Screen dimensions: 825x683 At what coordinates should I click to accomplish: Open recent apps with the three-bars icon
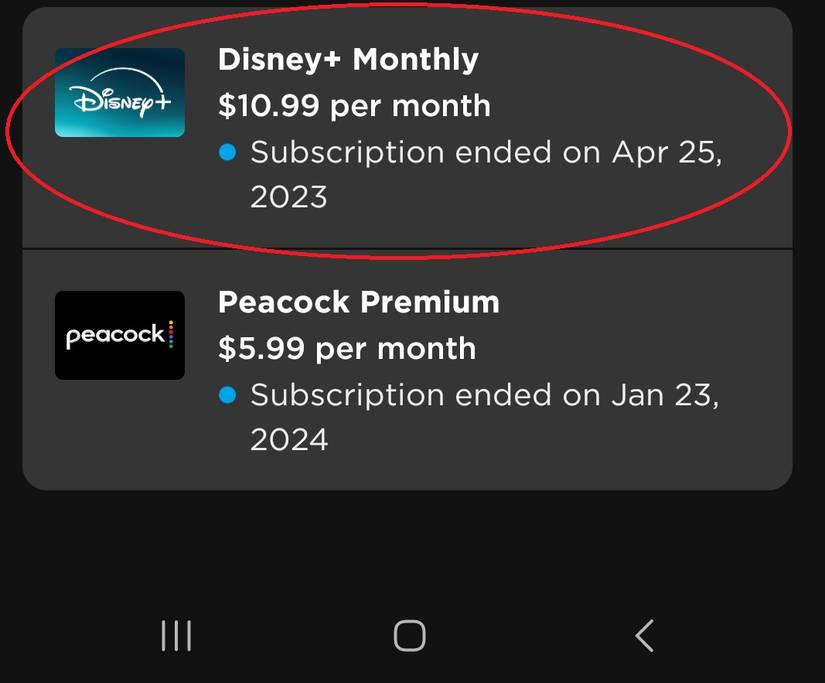pyautogui.click(x=176, y=636)
